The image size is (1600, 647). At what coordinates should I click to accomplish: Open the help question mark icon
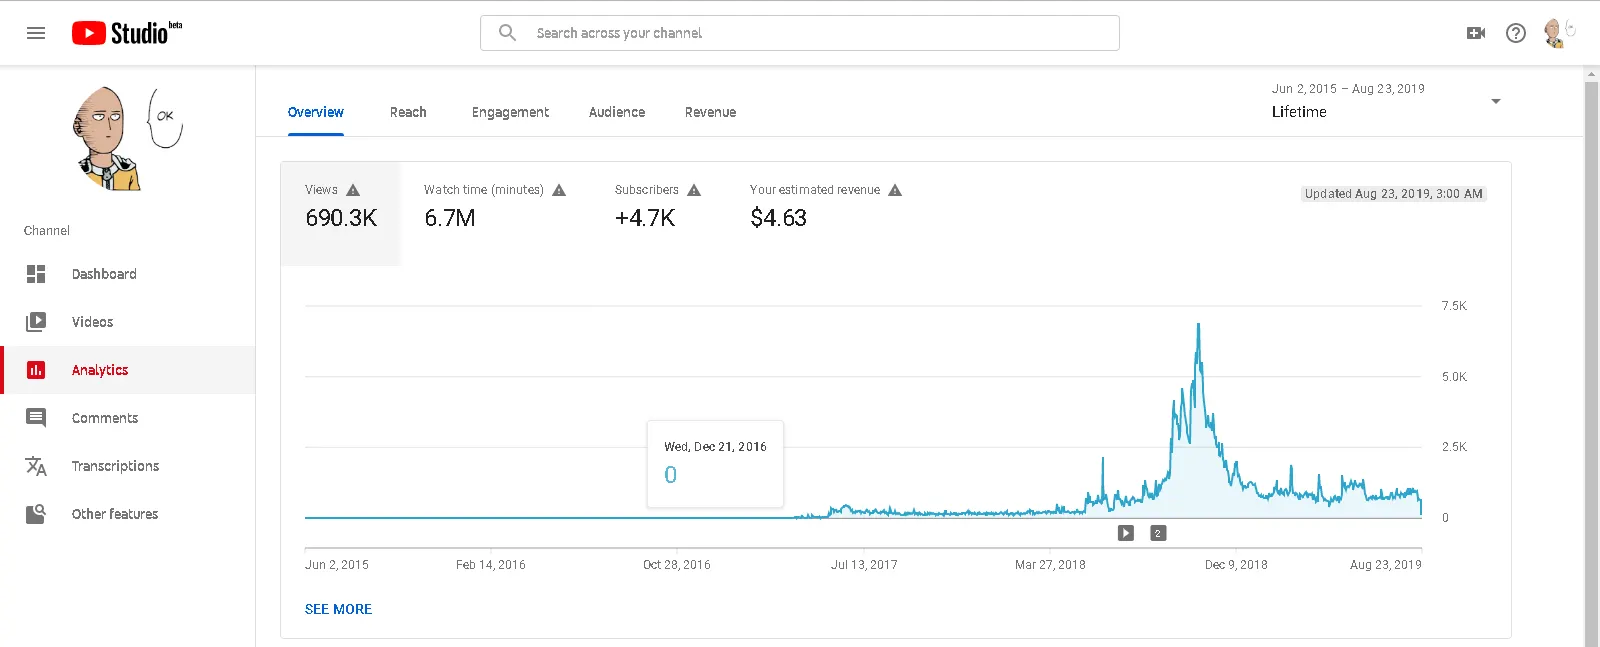tap(1516, 33)
